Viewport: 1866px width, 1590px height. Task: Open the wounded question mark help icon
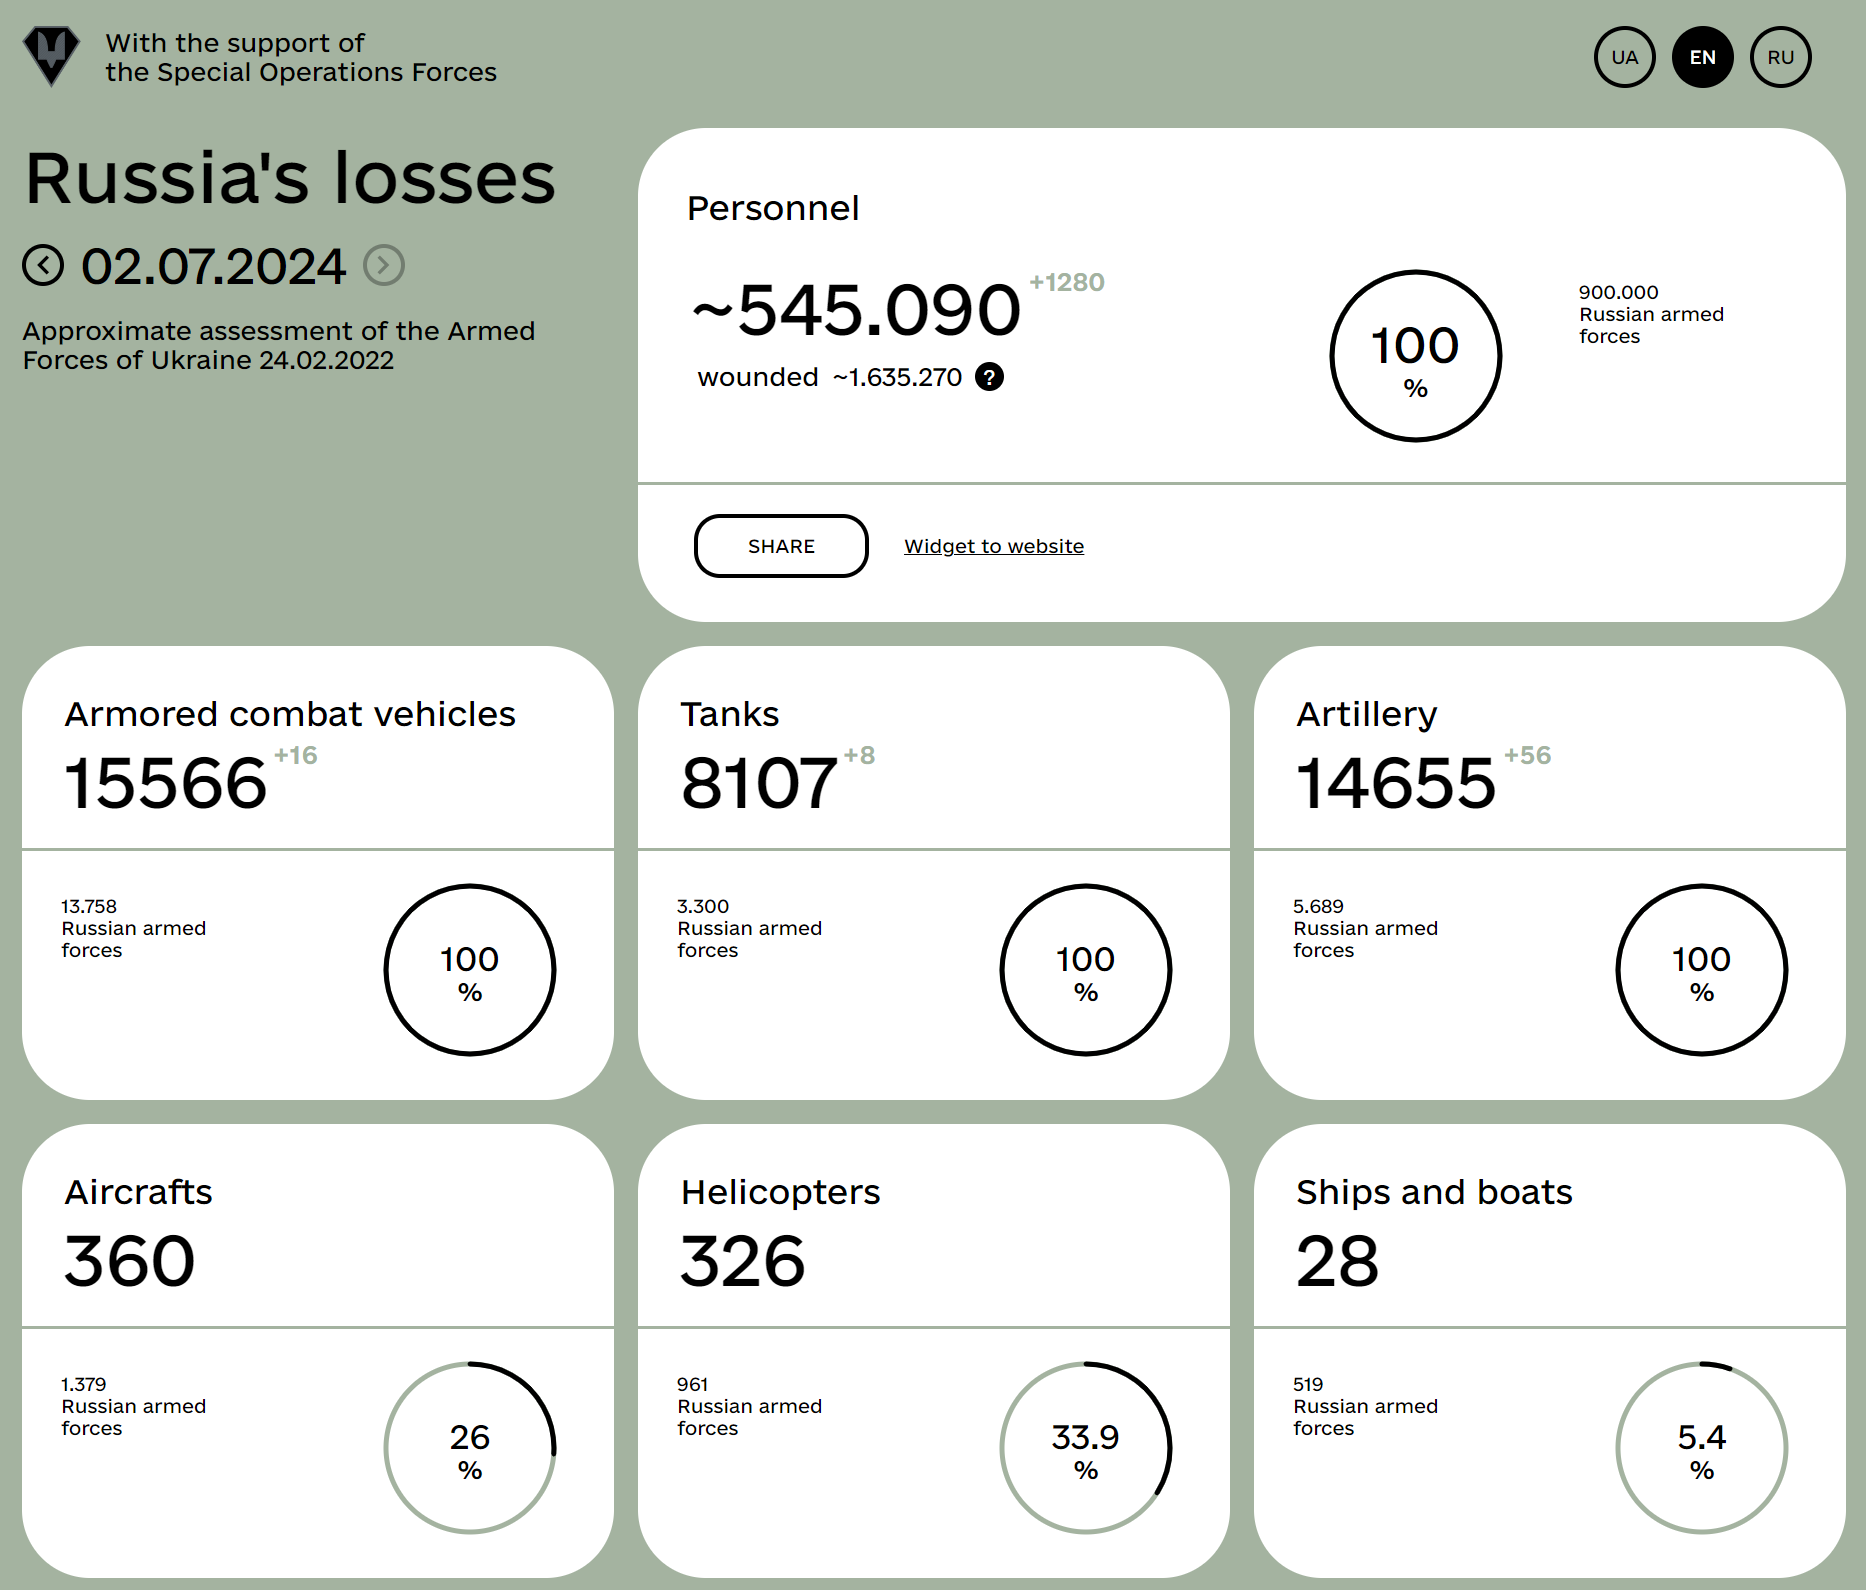coord(989,377)
